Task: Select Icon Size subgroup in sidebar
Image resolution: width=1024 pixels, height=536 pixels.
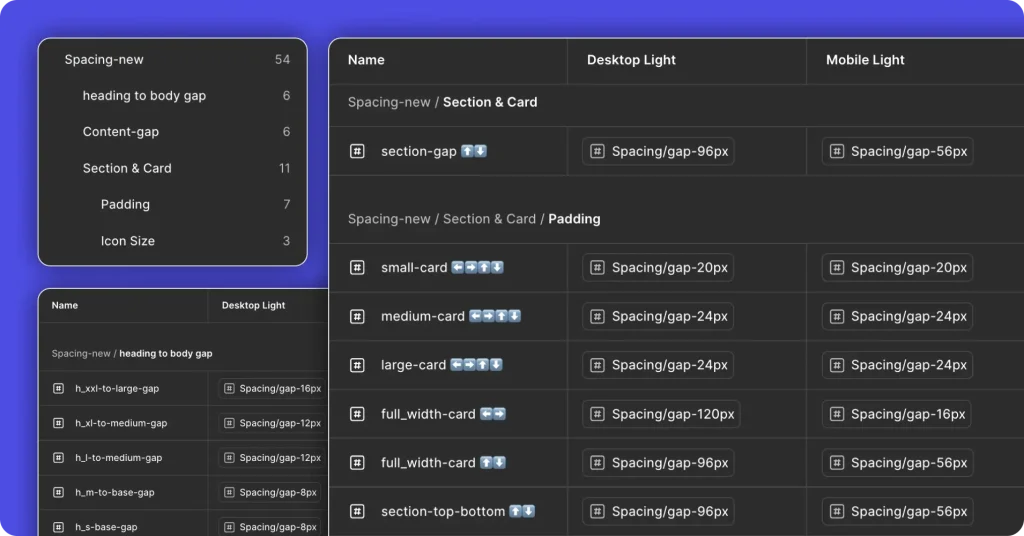Action: 172,241
